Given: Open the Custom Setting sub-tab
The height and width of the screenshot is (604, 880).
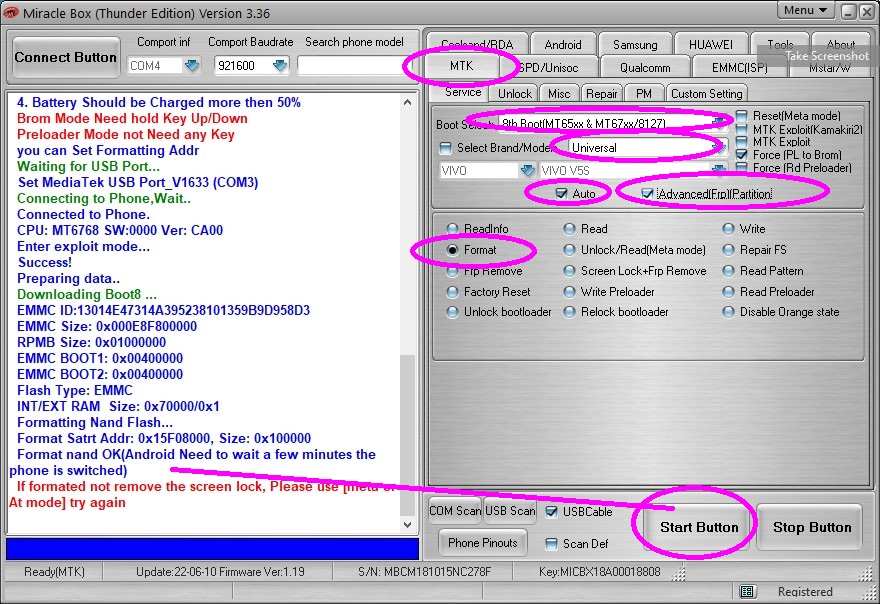Looking at the screenshot, I should [x=707, y=94].
